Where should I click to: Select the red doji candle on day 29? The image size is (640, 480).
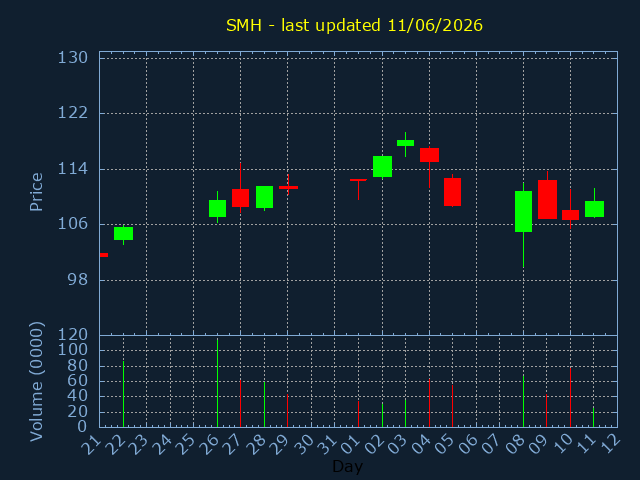pyautogui.click(x=288, y=187)
